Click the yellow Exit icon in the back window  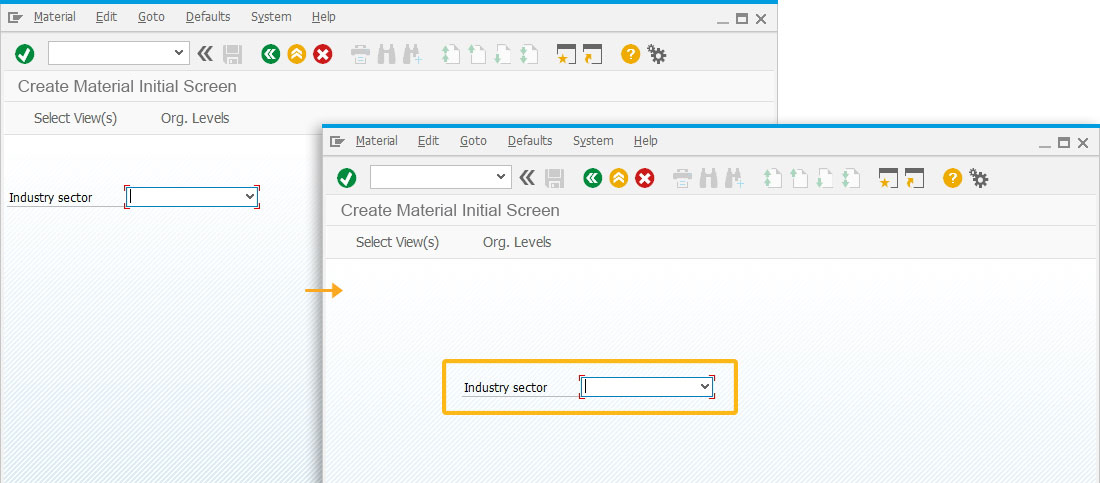(297, 54)
